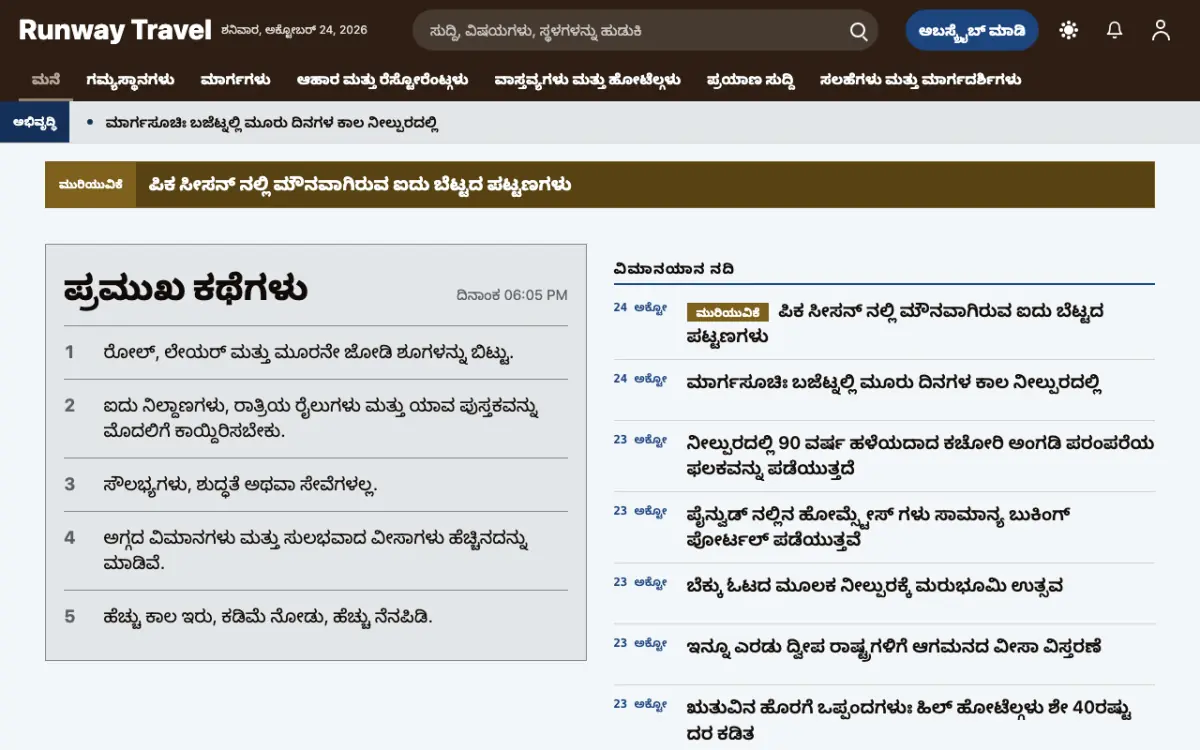The height and width of the screenshot is (750, 1200).
Task: Open the gold breaking banner headline about hill towns
Action: pyautogui.click(x=360, y=185)
